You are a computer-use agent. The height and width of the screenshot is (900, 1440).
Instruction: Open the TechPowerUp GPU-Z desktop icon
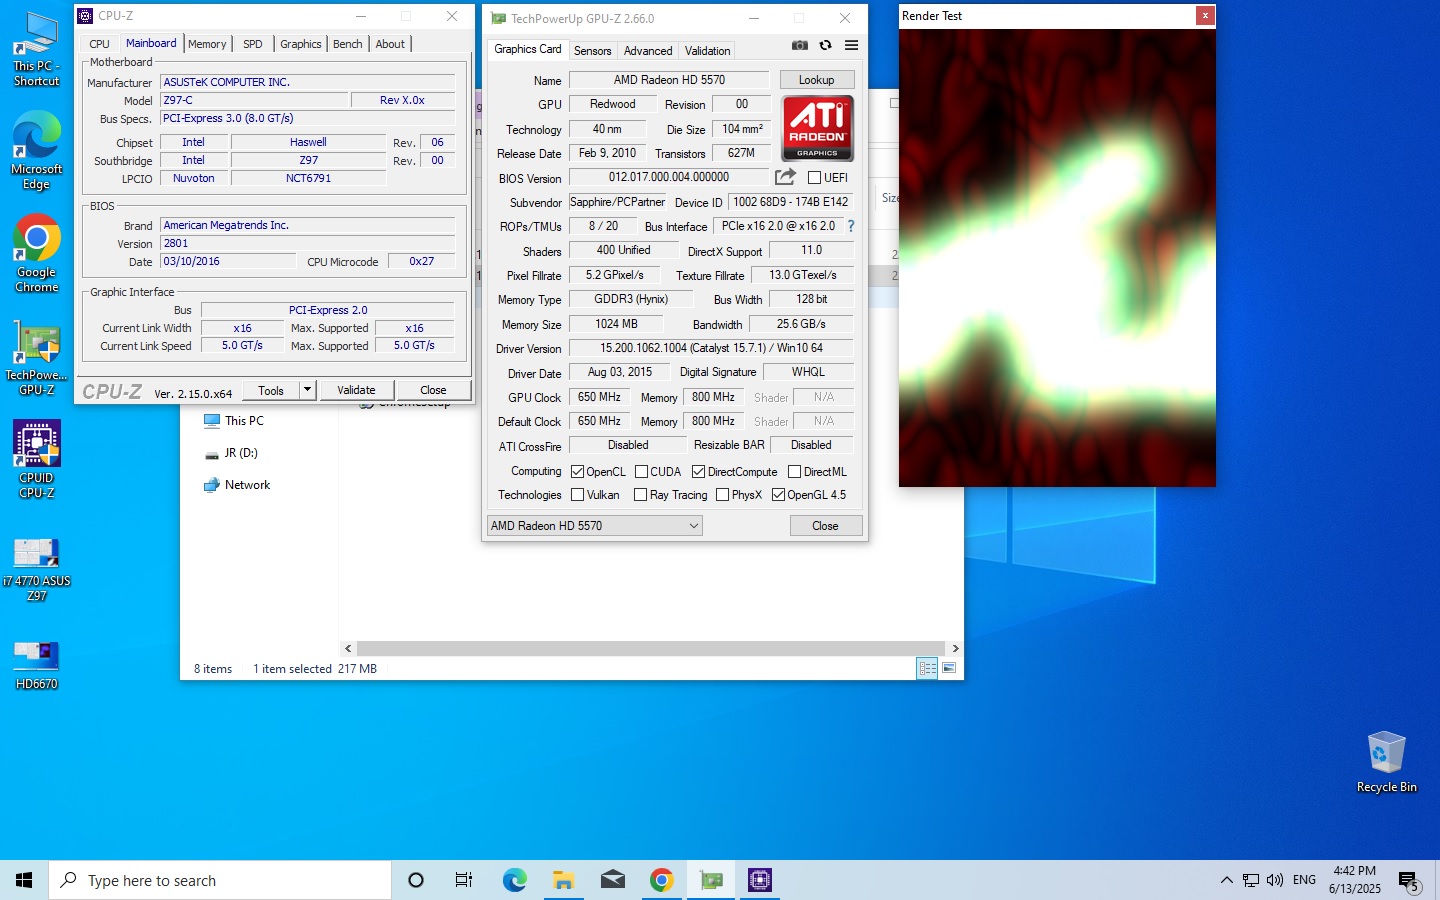point(37,358)
